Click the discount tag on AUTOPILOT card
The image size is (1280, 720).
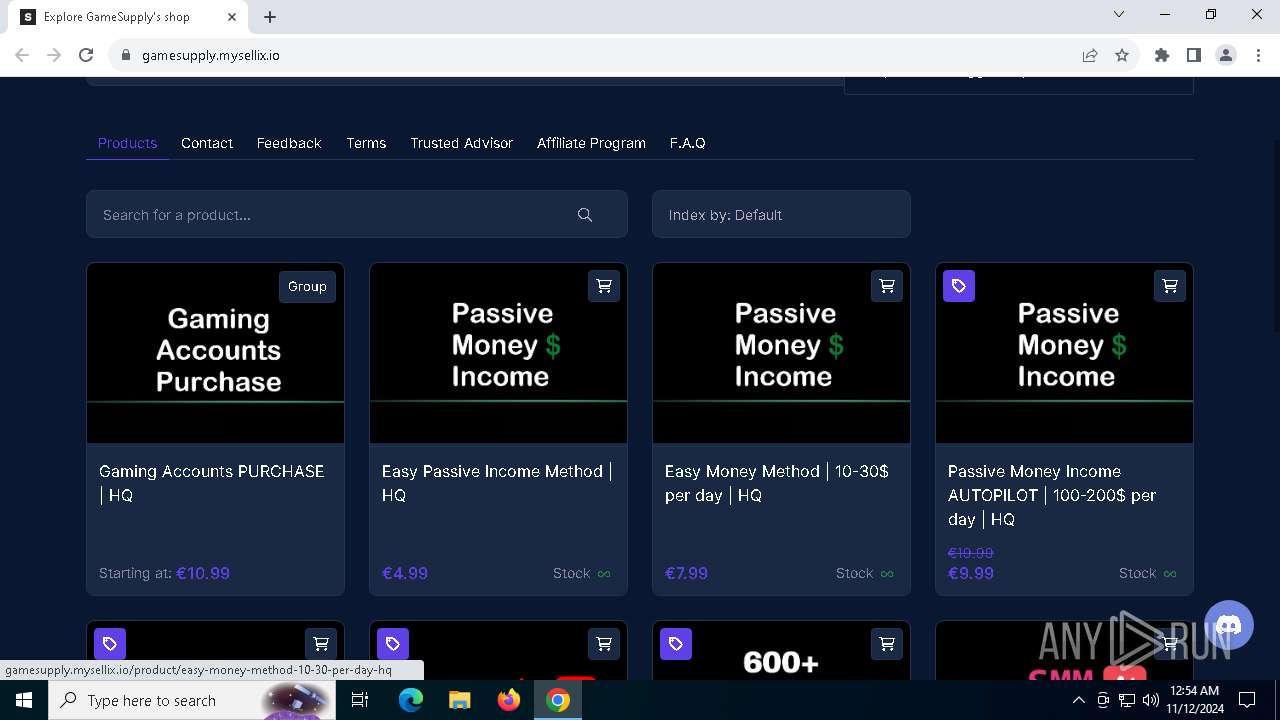tap(959, 286)
